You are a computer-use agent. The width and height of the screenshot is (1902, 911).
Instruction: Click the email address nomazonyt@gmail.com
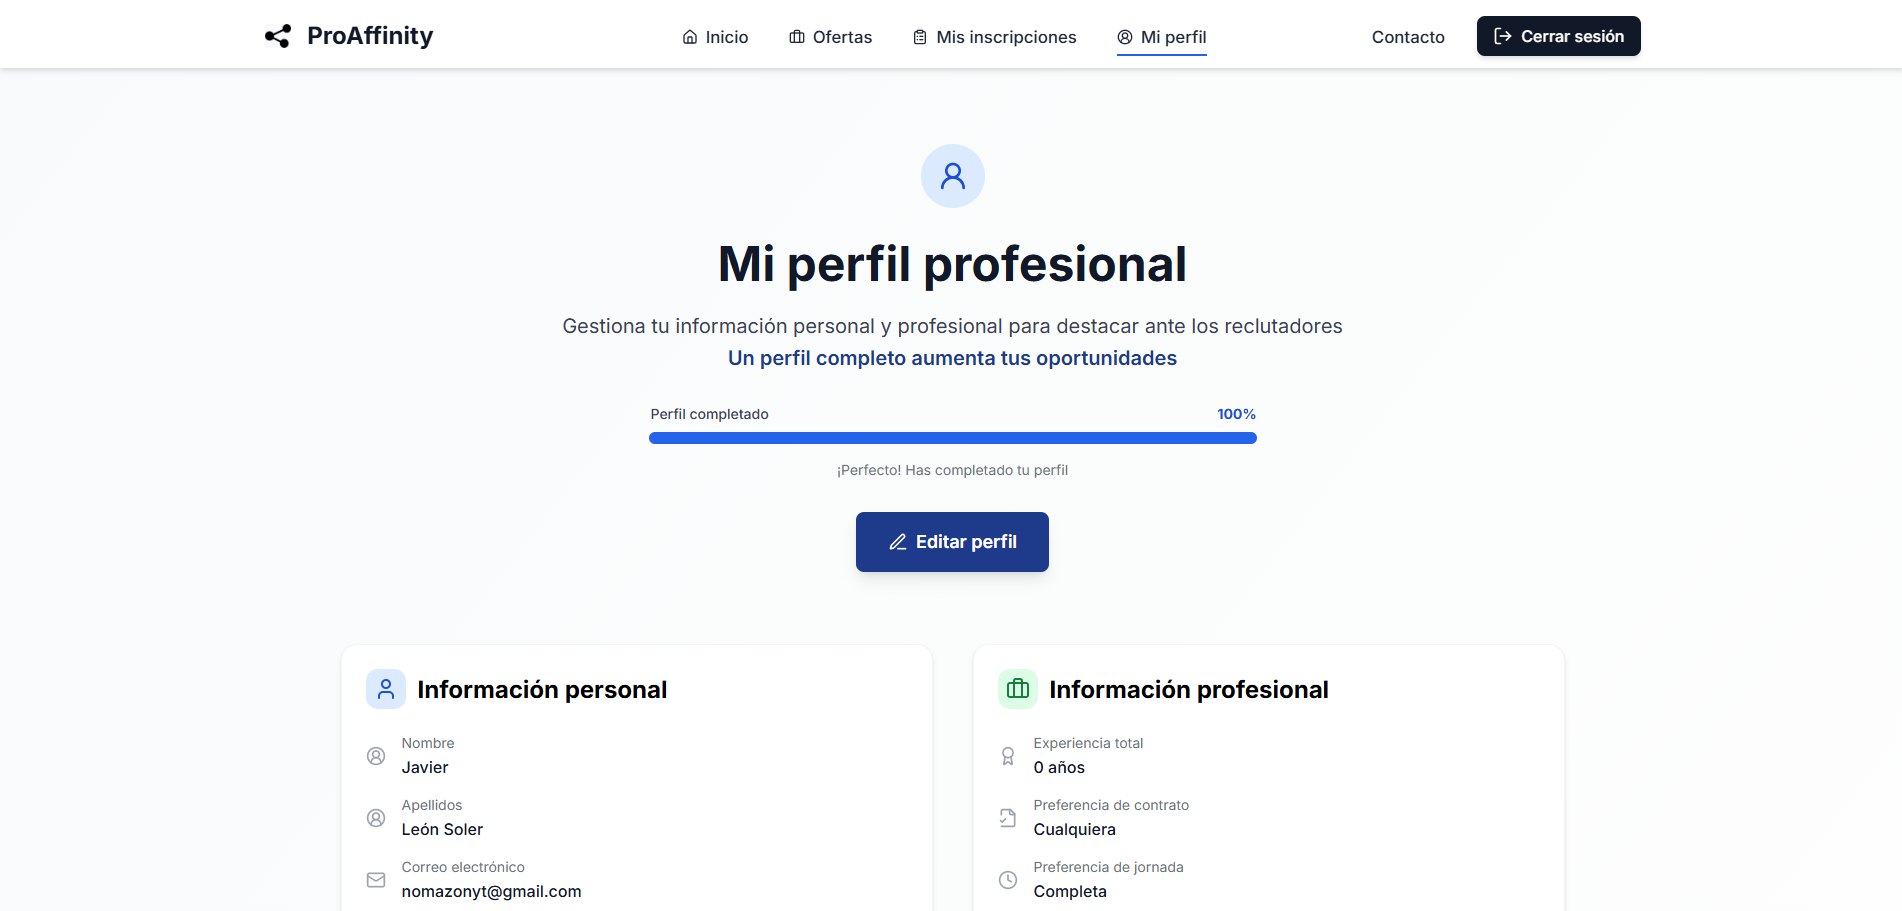tap(491, 891)
